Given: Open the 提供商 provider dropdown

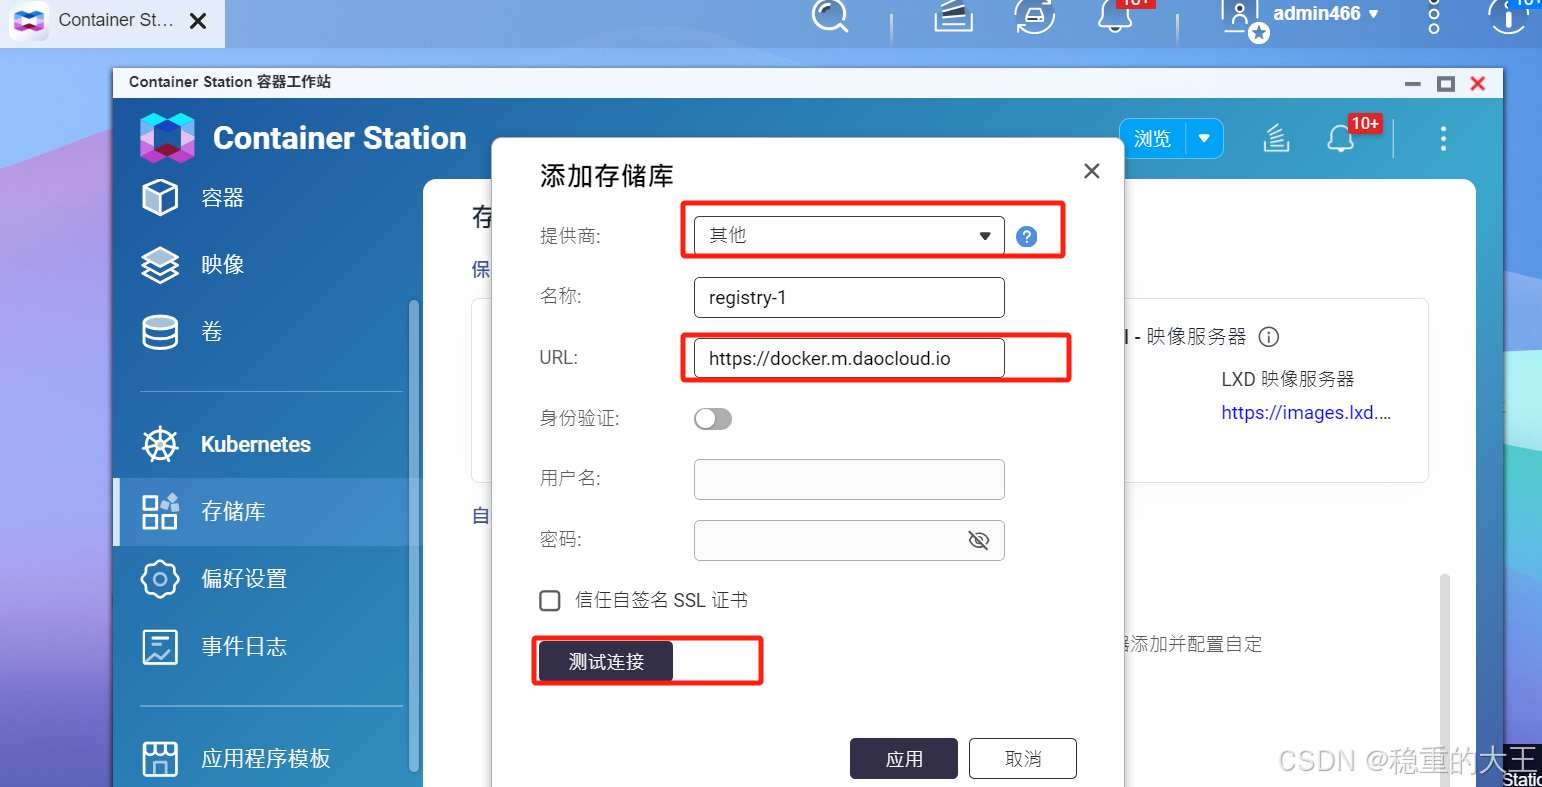Looking at the screenshot, I should click(x=849, y=236).
